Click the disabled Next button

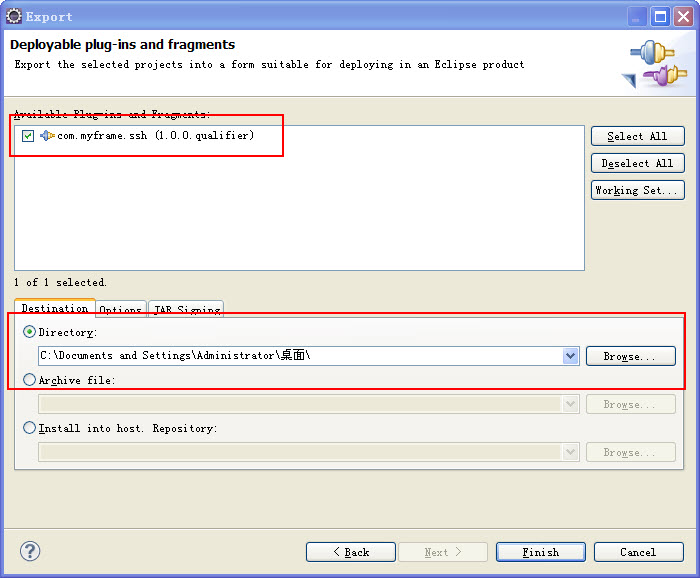click(443, 552)
